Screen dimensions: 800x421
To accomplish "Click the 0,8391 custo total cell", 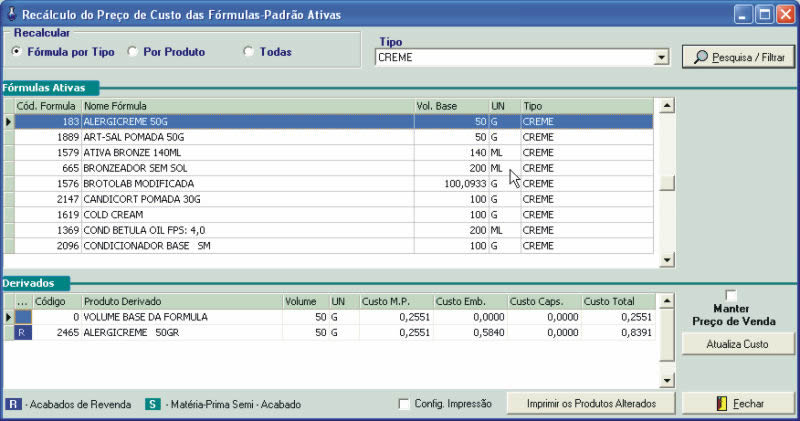I will tap(618, 333).
